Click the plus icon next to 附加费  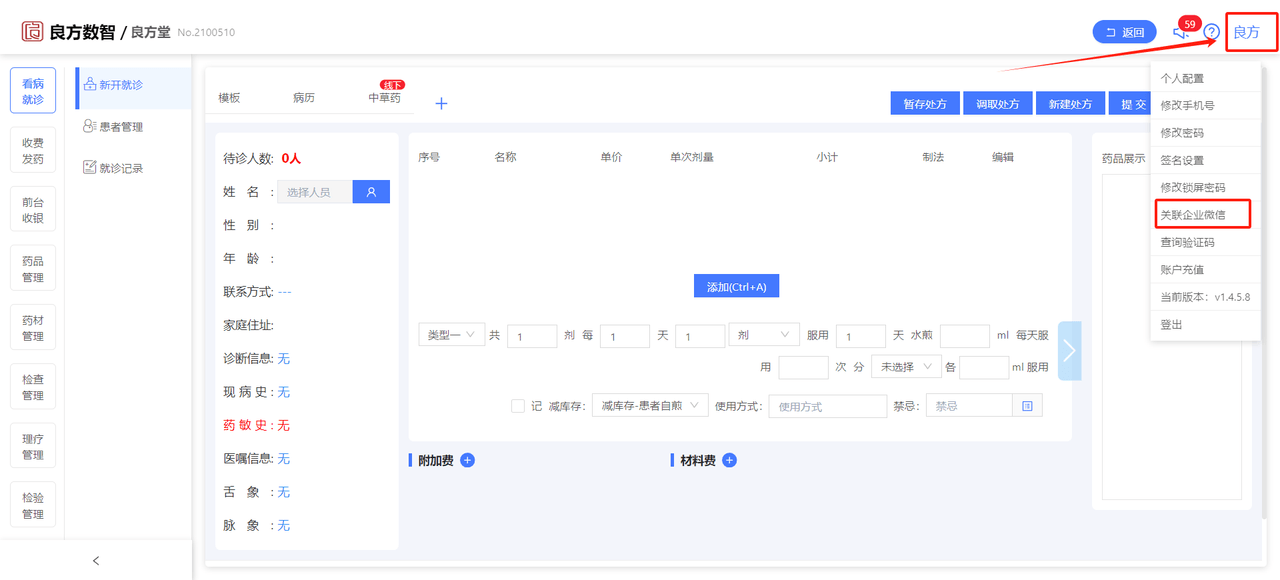(x=467, y=460)
